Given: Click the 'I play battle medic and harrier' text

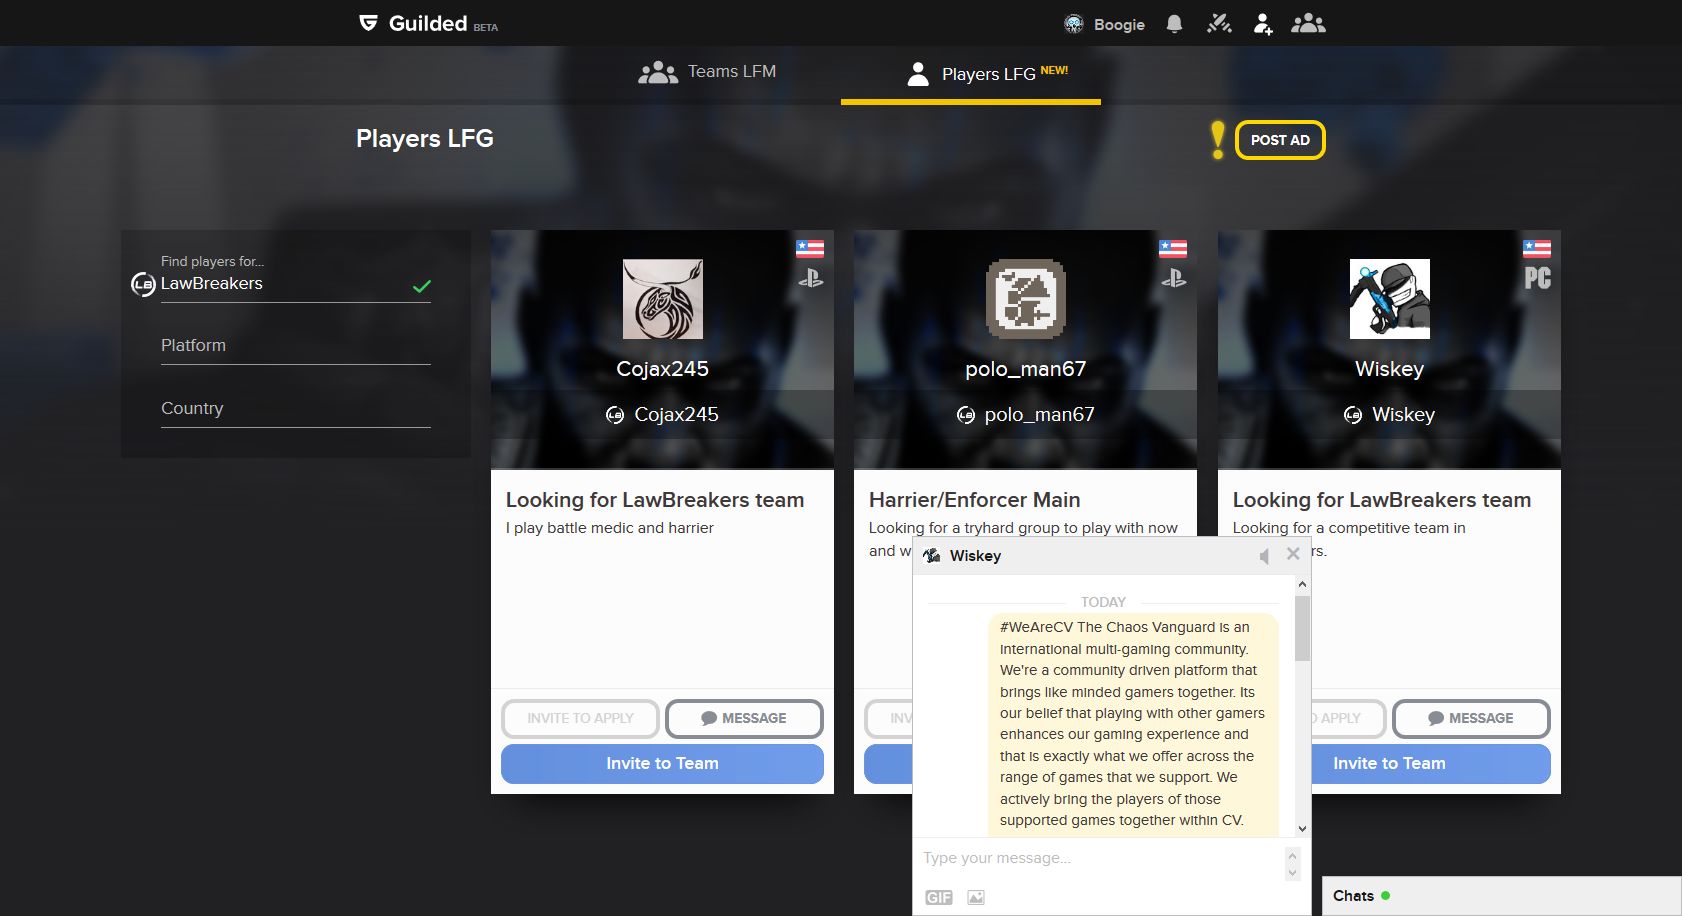Looking at the screenshot, I should coord(610,528).
